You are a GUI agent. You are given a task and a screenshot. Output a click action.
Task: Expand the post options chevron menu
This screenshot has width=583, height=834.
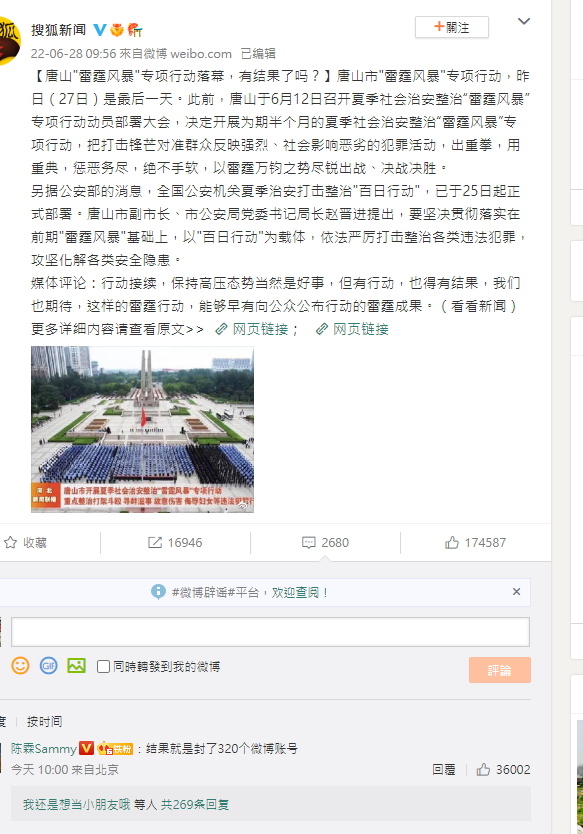tap(524, 21)
